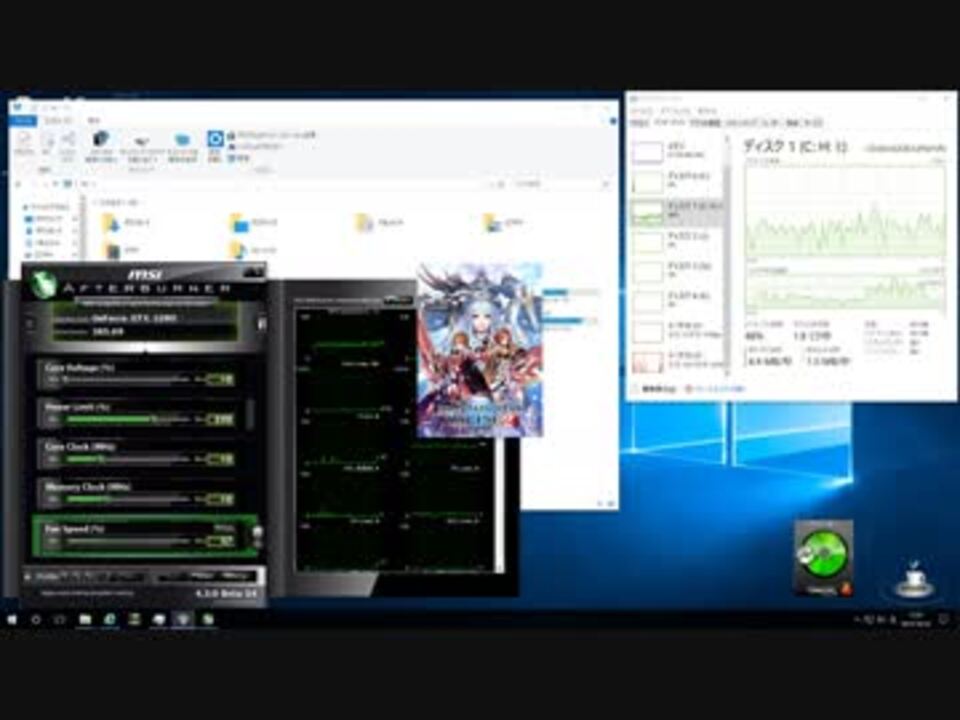Select the View ribbon tab in Explorer
This screenshot has width=960, height=720.
point(94,121)
